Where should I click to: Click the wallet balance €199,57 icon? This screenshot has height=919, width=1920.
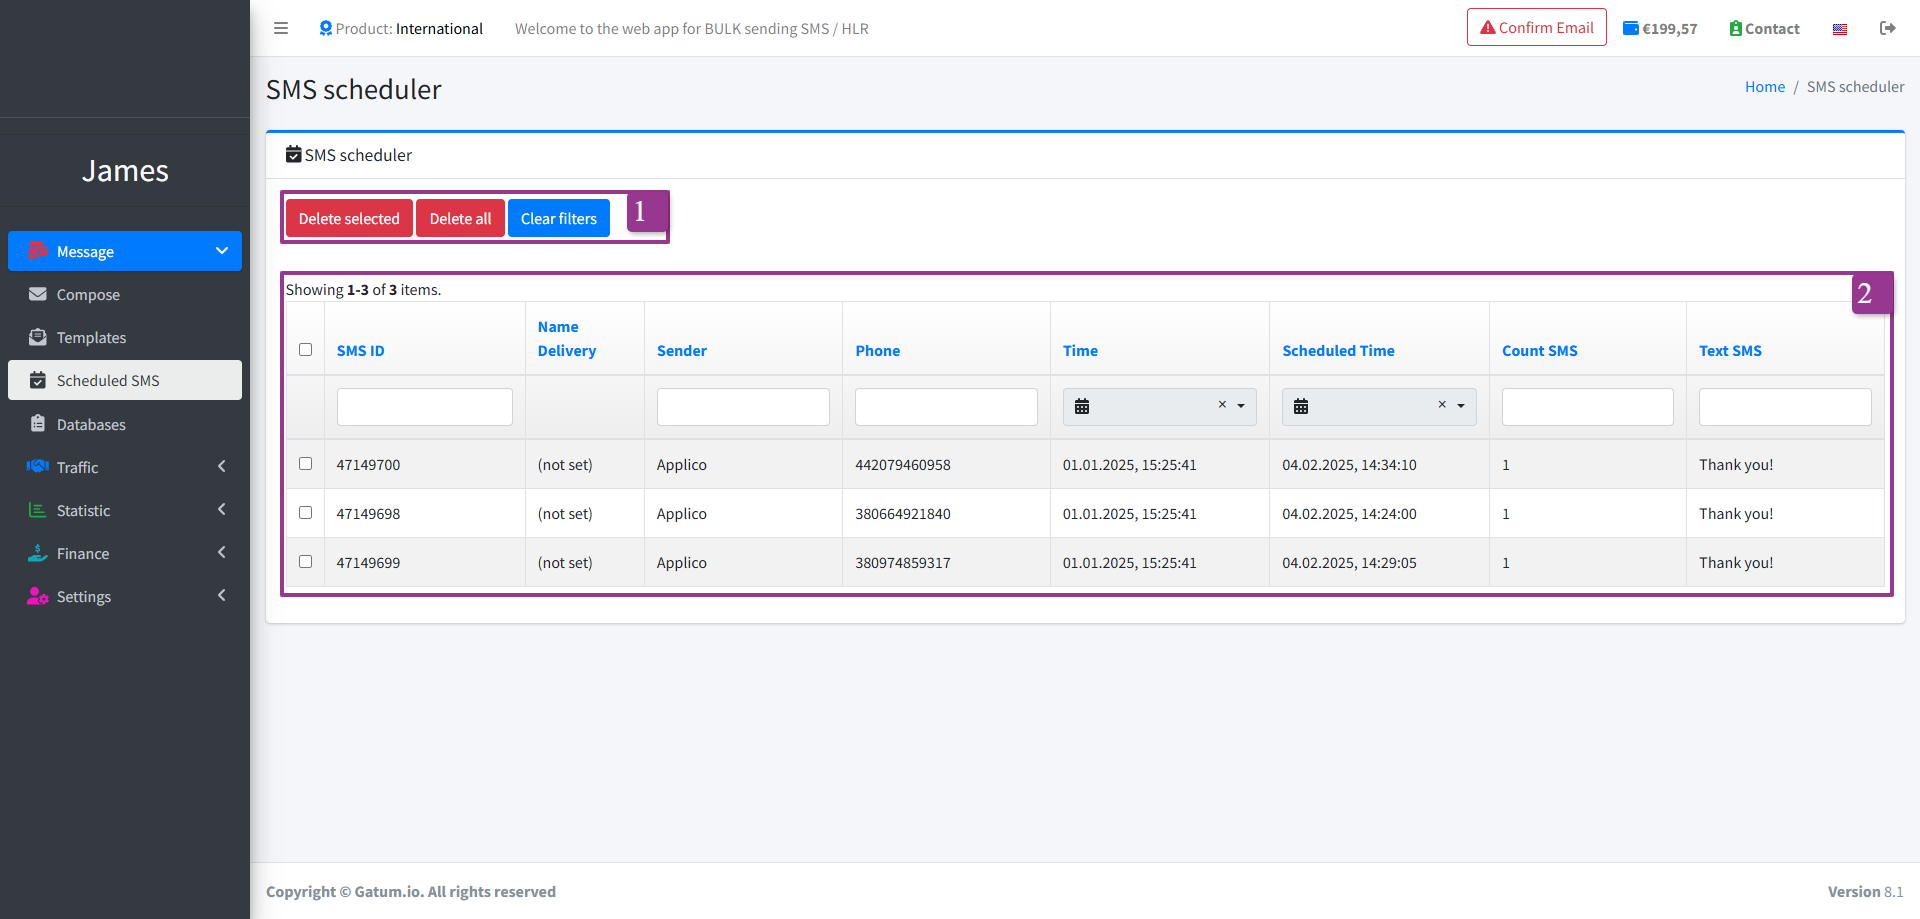(x=1631, y=28)
